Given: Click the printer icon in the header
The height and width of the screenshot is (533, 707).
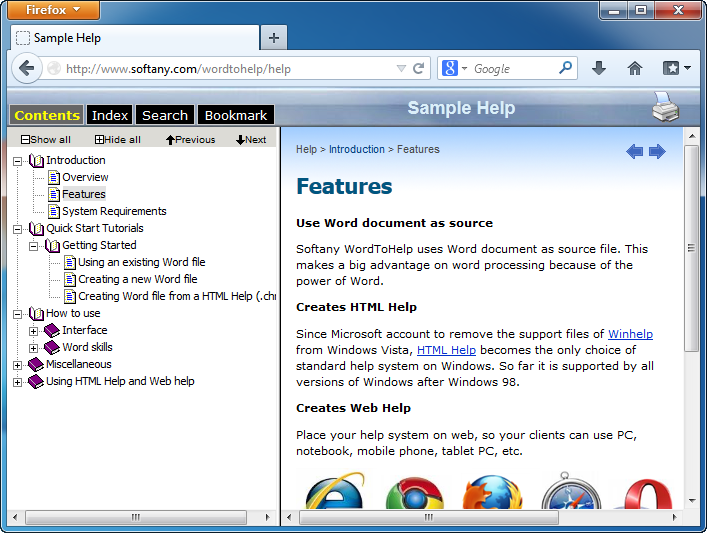Looking at the screenshot, I should [665, 107].
